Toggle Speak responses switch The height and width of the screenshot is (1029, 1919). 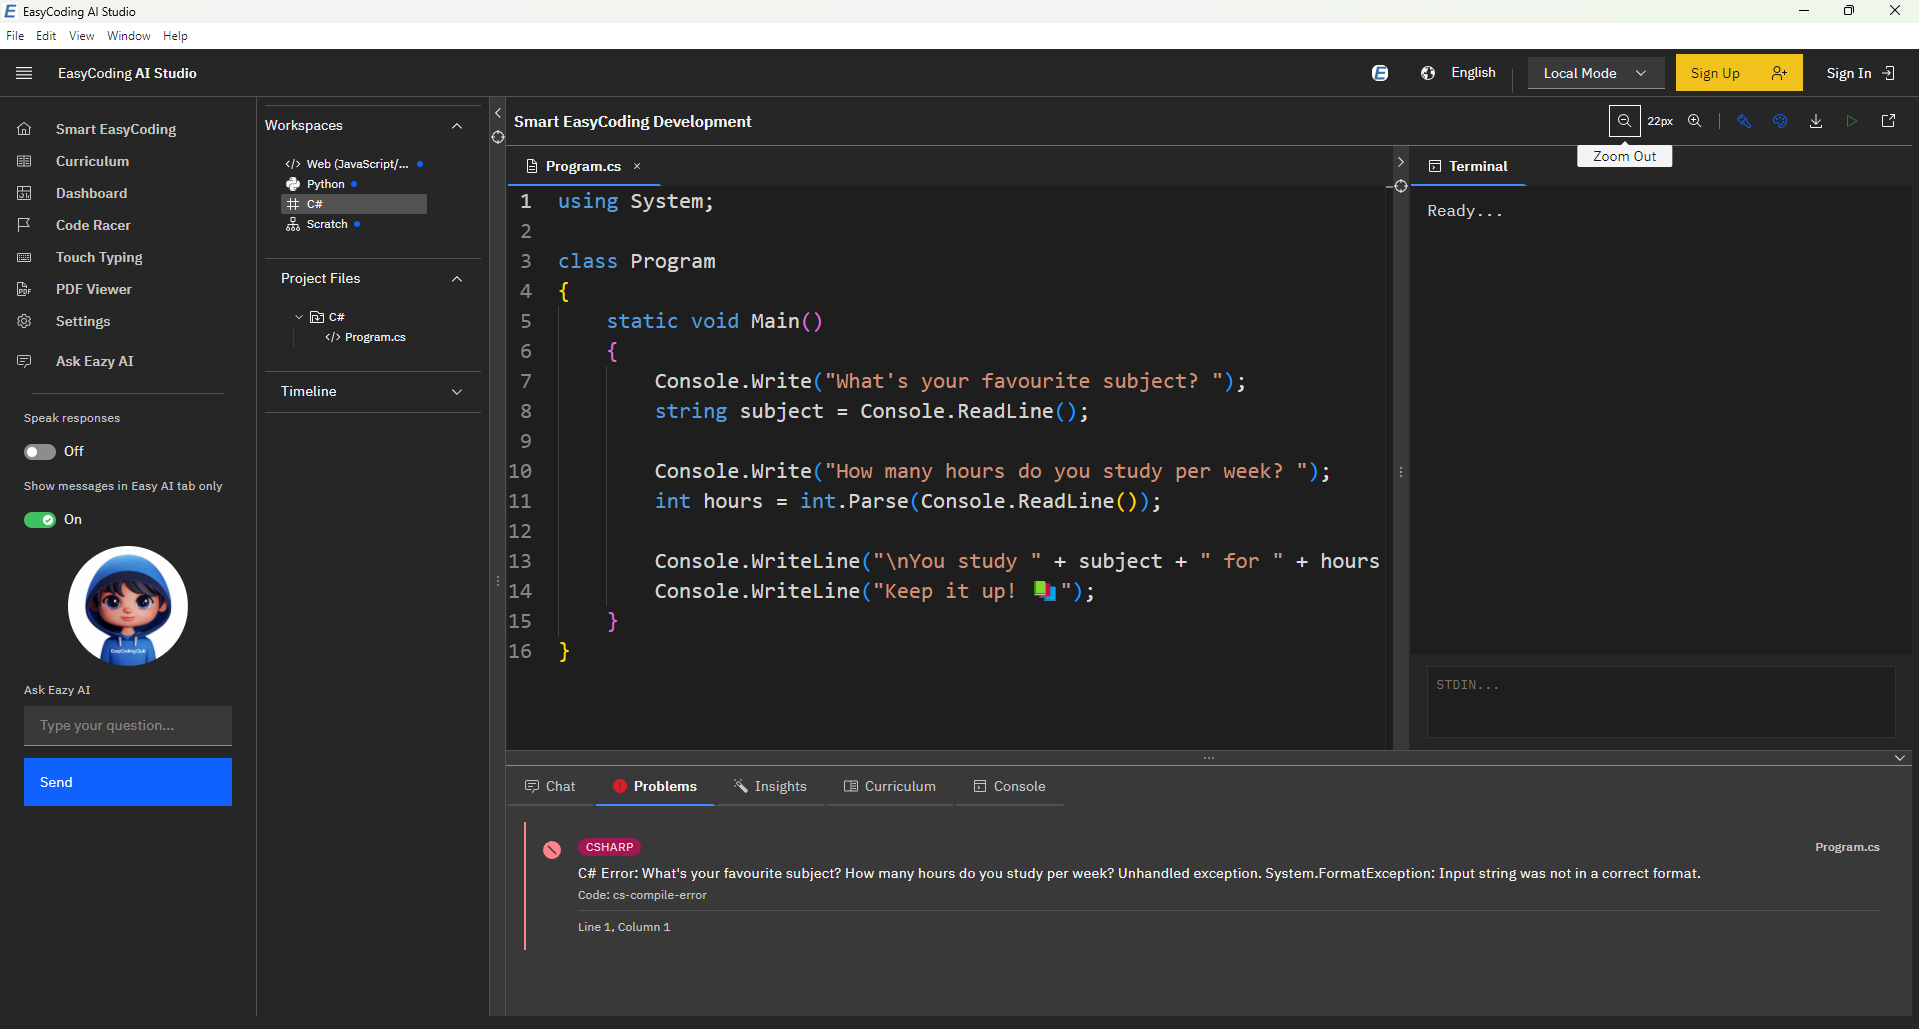pos(40,452)
